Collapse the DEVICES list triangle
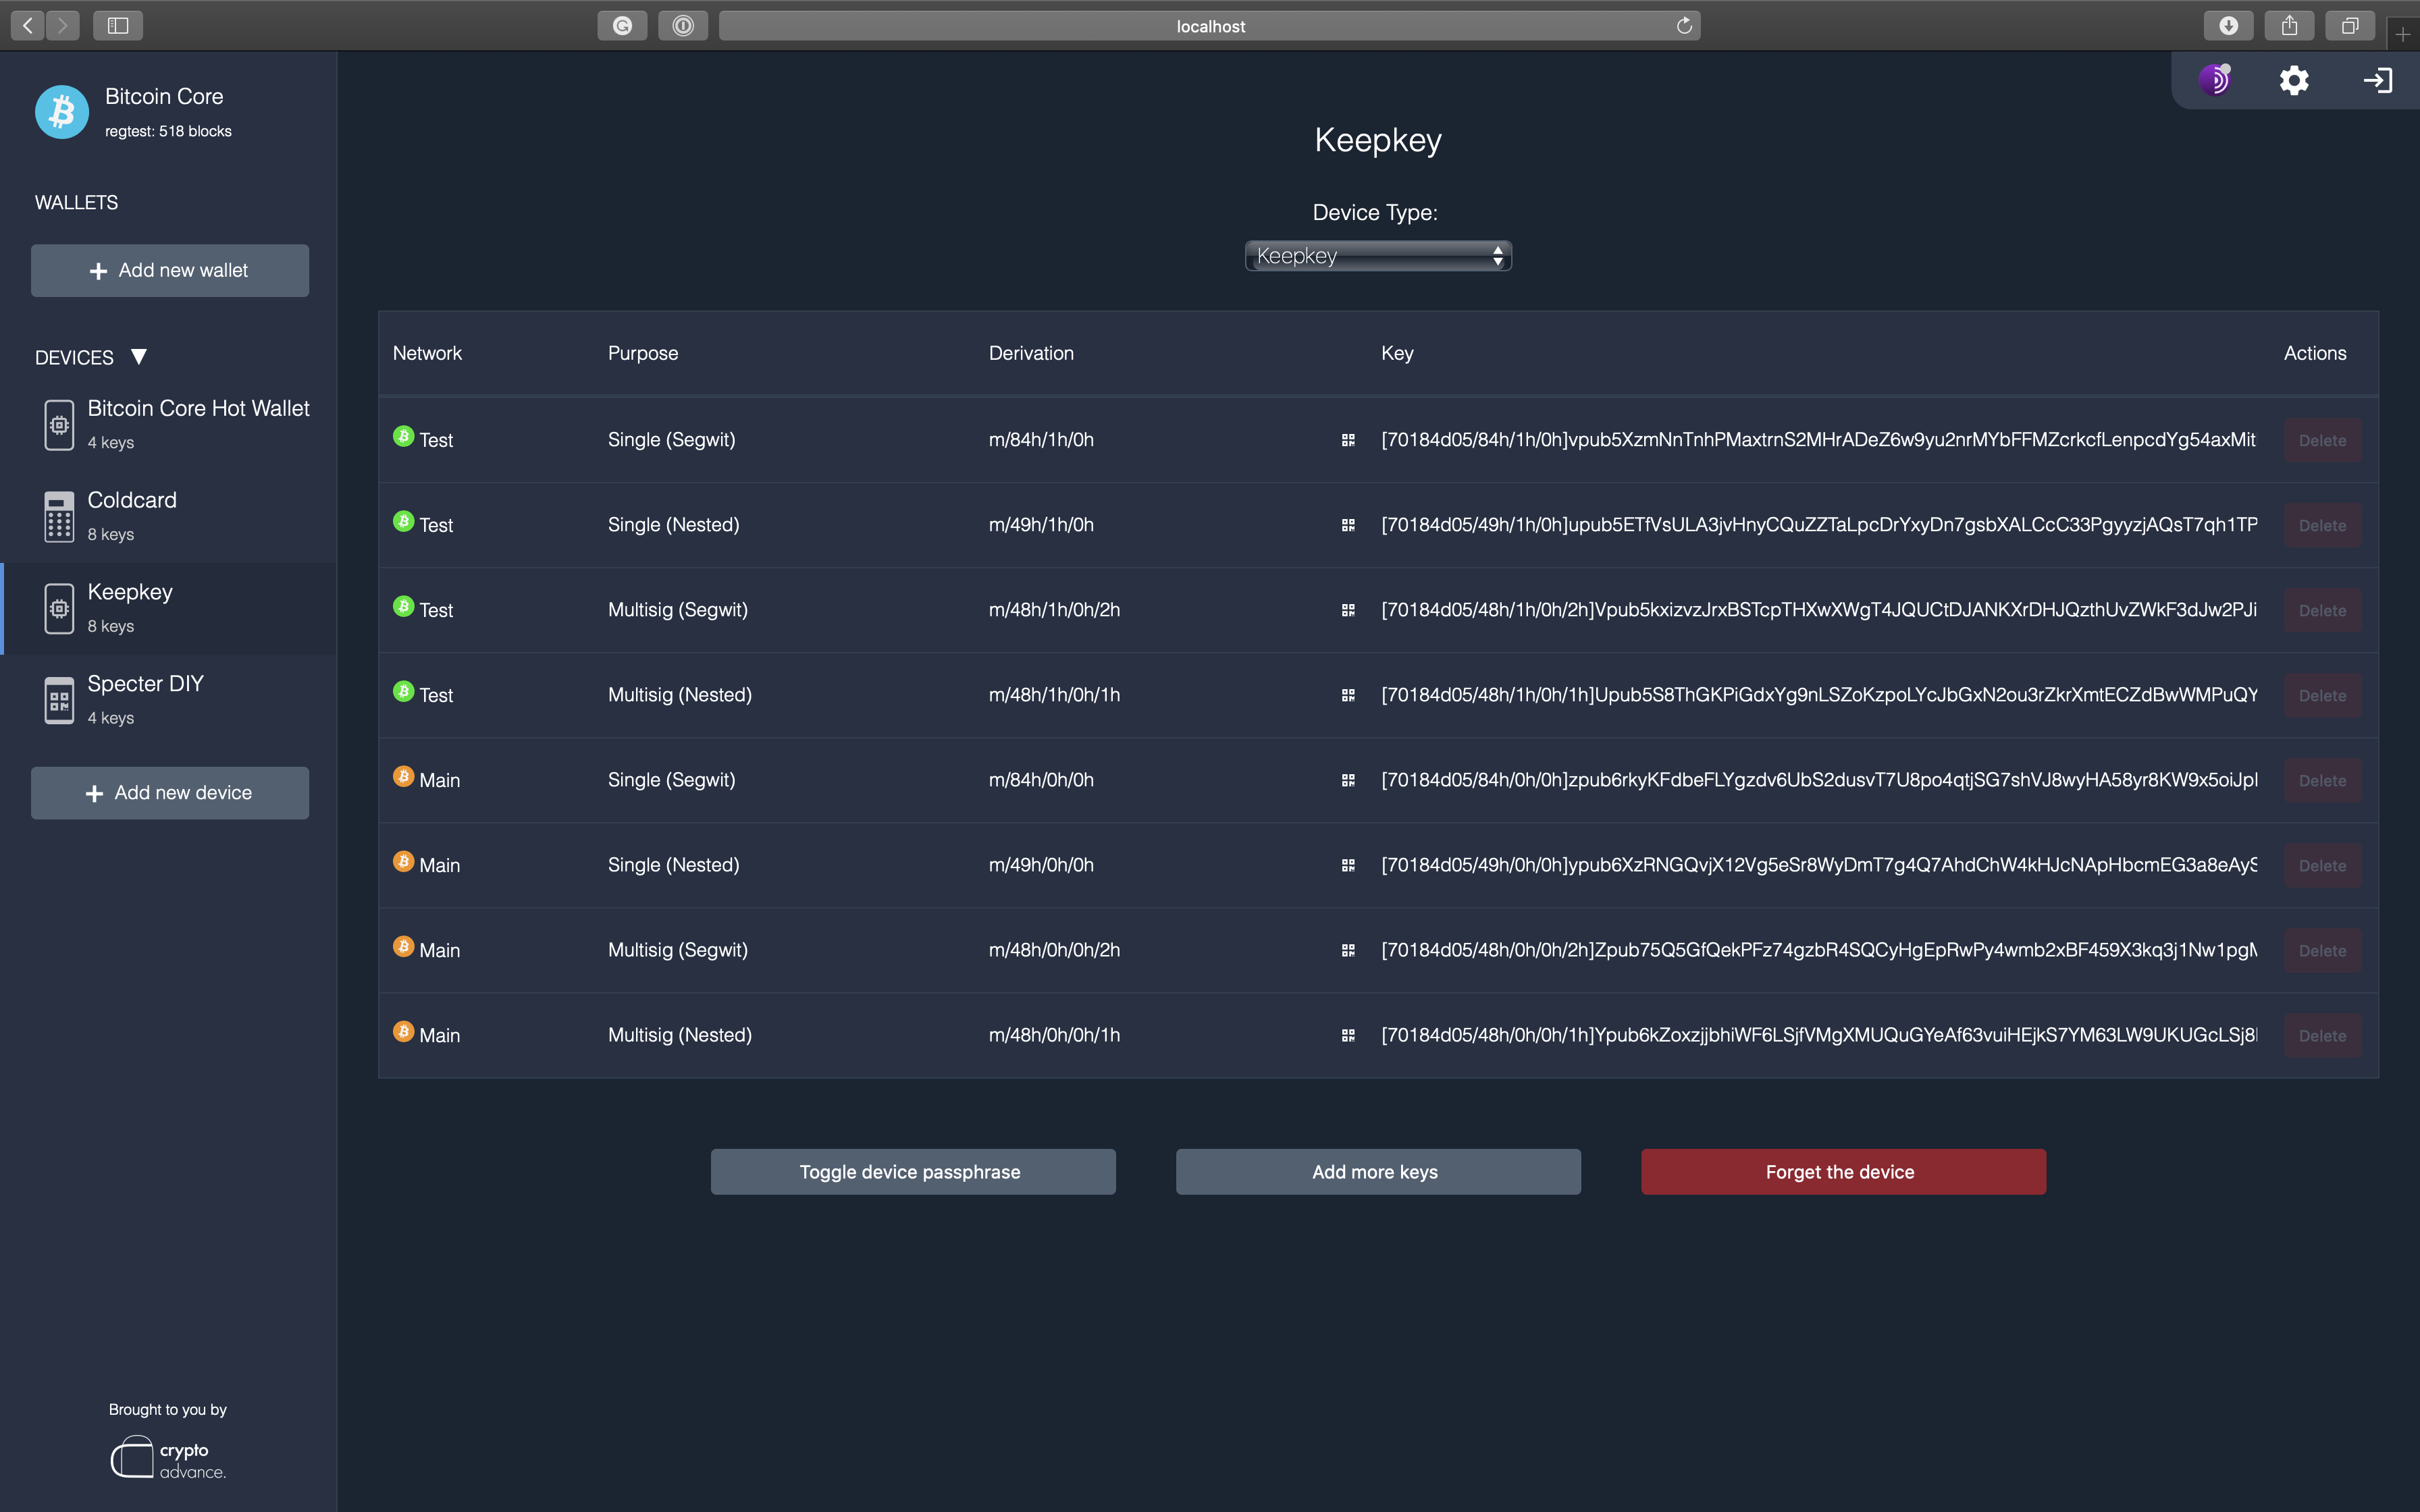This screenshot has width=2420, height=1512. [x=139, y=357]
